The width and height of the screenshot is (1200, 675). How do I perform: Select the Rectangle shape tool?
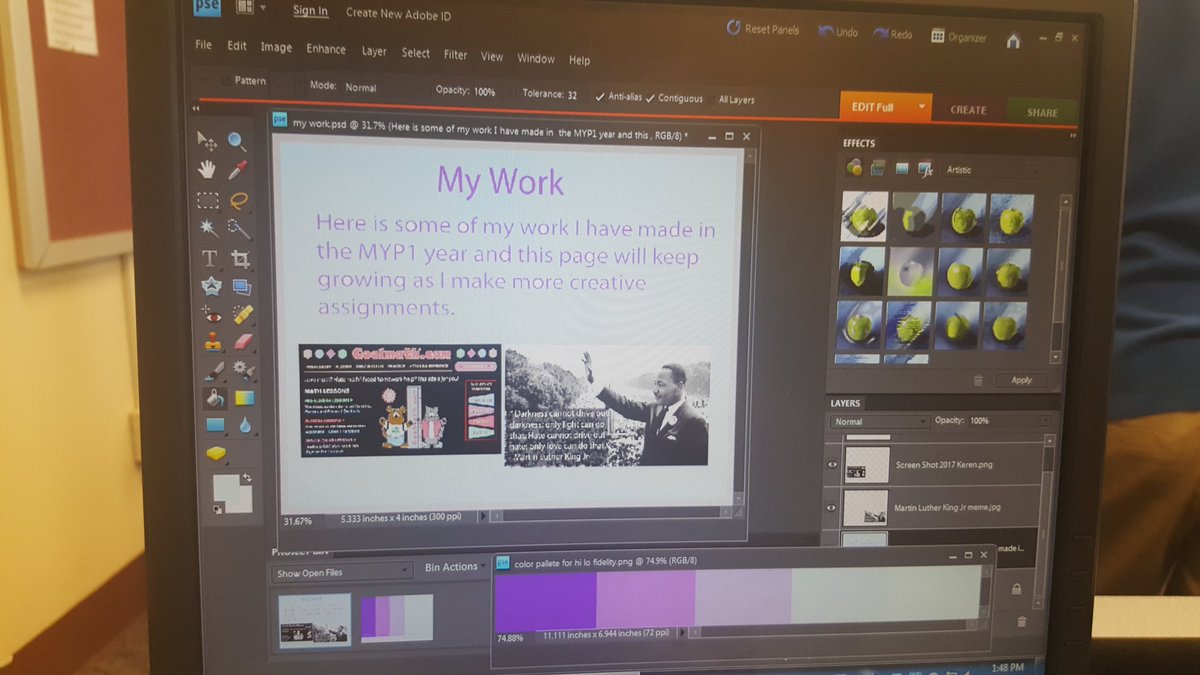tap(215, 425)
